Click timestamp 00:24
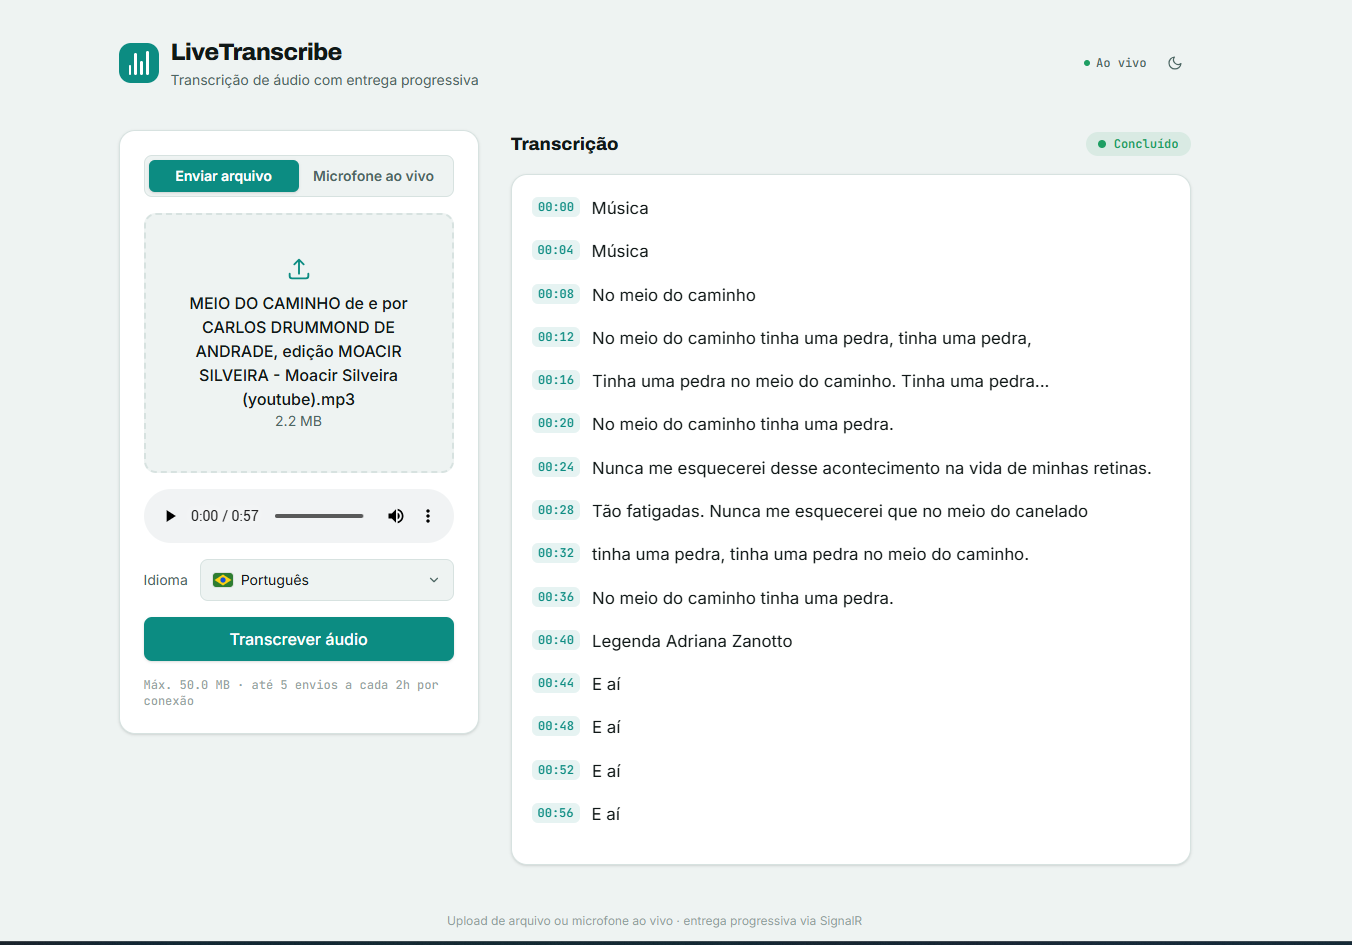This screenshot has height=945, width=1352. 556,467
